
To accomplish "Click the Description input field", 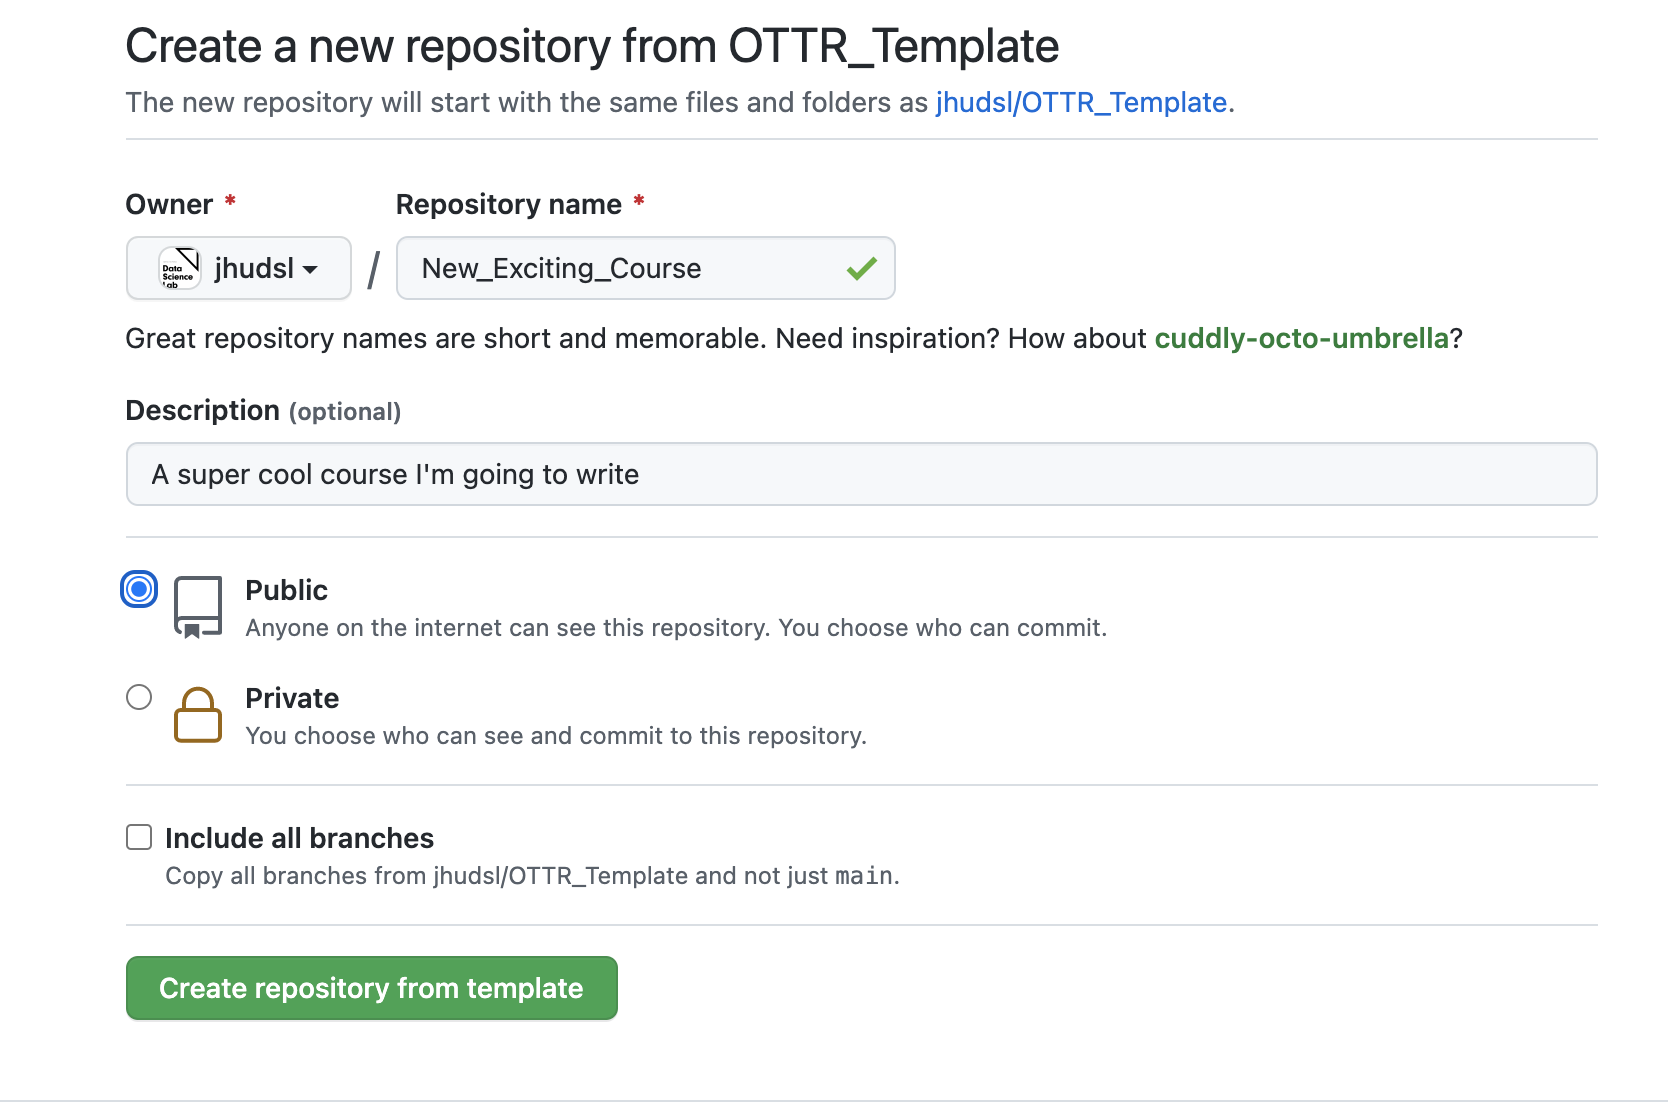I will click(862, 474).
